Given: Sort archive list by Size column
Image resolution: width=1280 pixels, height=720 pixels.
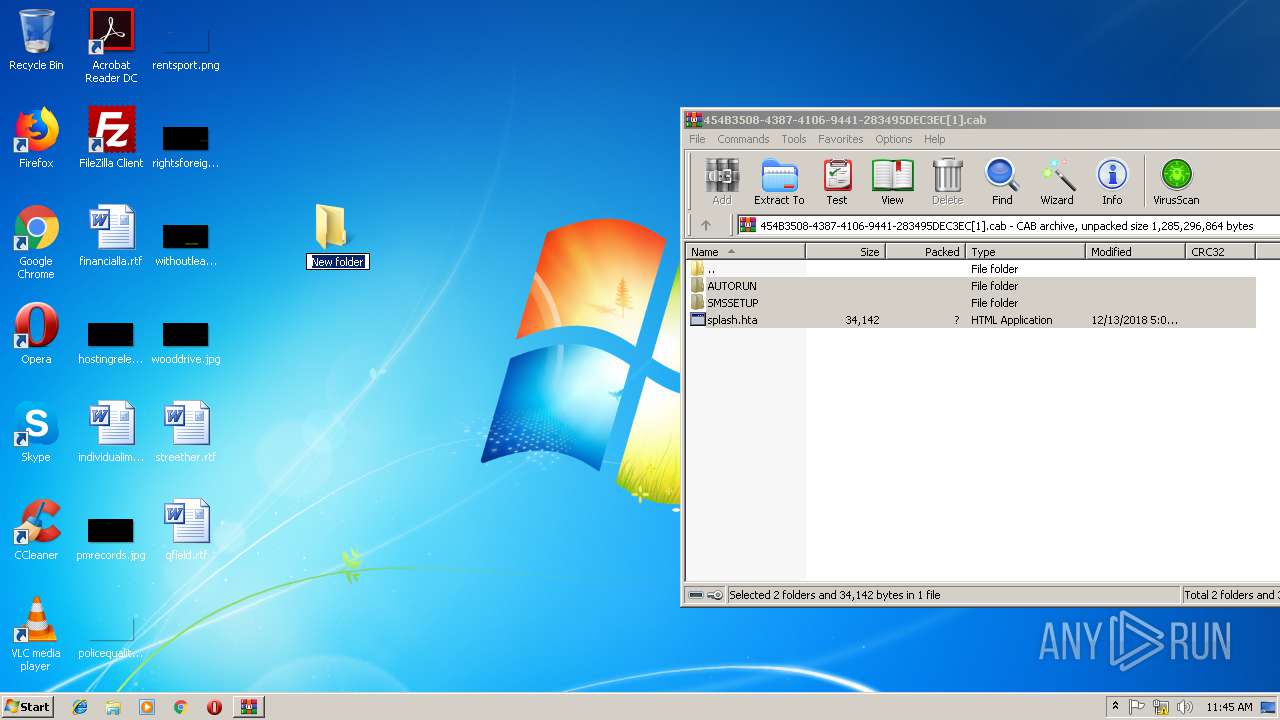Looking at the screenshot, I should point(846,252).
